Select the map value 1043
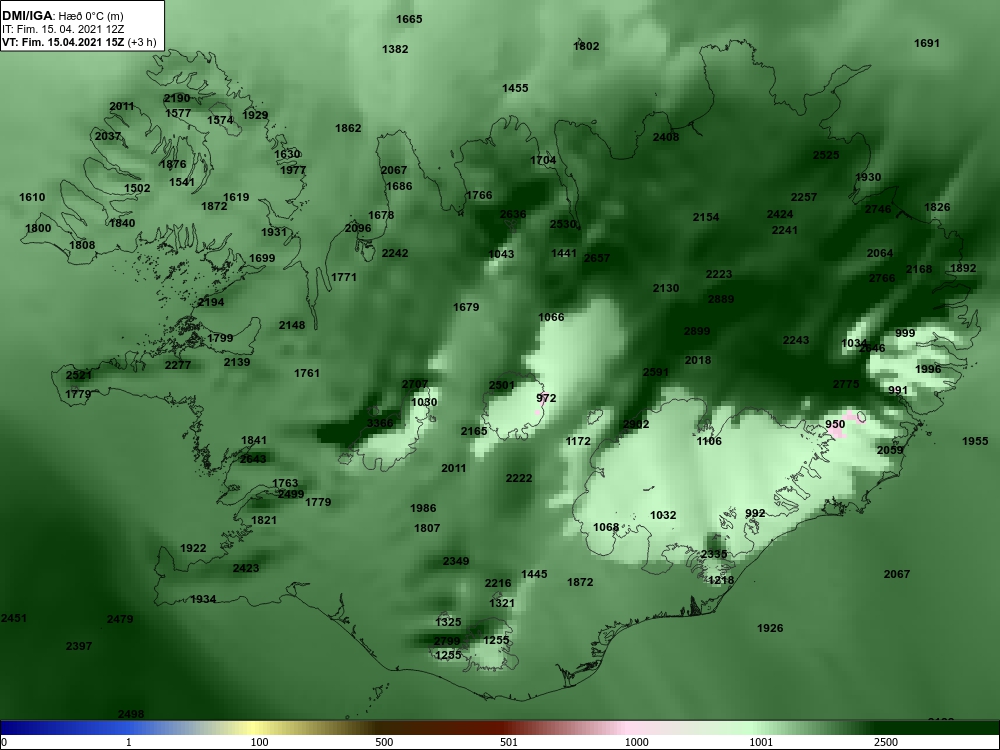The width and height of the screenshot is (1000, 750). pyautogui.click(x=501, y=254)
